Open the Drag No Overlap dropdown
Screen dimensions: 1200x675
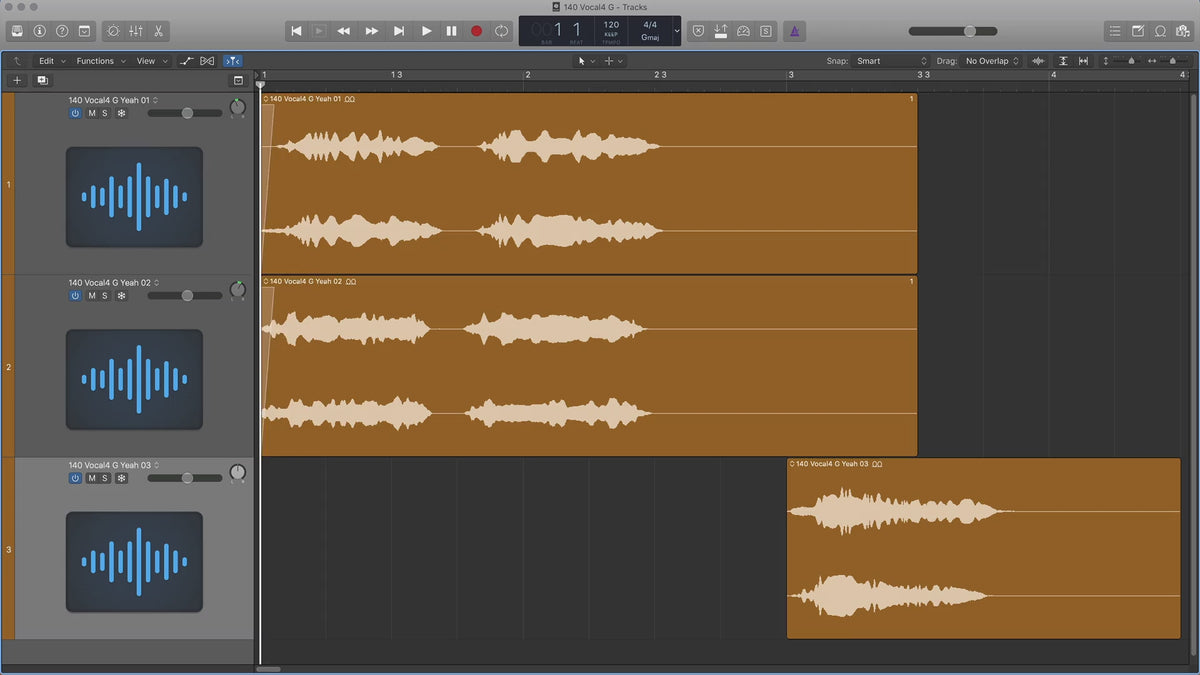(x=992, y=61)
